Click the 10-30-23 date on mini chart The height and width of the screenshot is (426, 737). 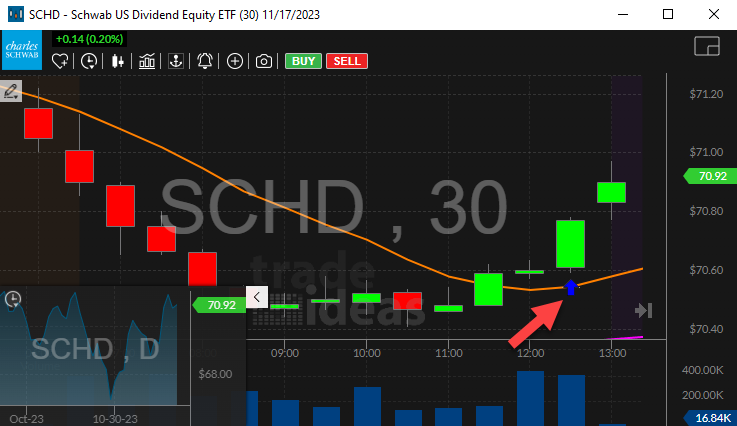click(115, 418)
